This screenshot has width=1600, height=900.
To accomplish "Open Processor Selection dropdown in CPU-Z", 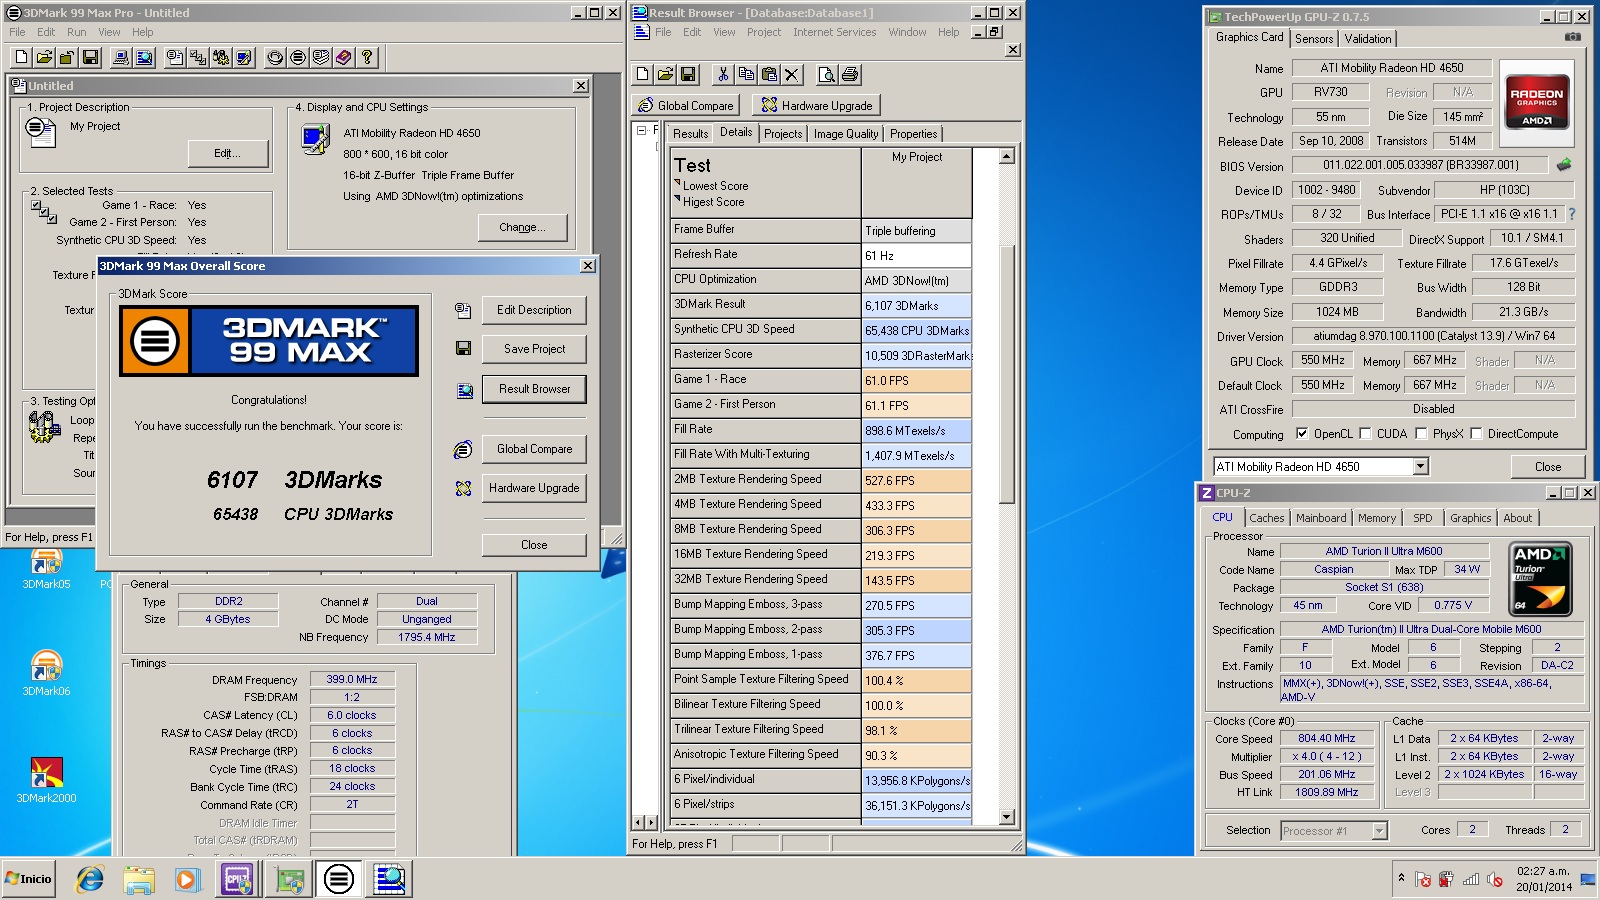I will [x=1379, y=831].
